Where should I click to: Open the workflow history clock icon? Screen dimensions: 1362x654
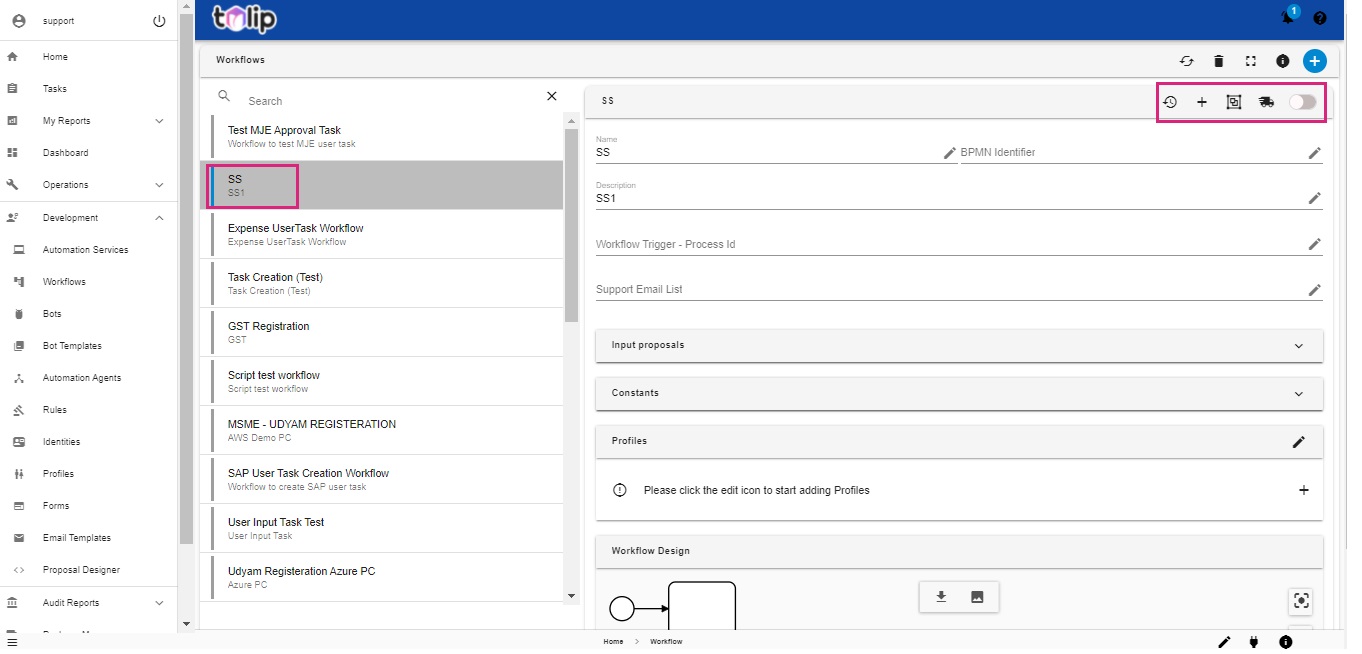click(1170, 102)
